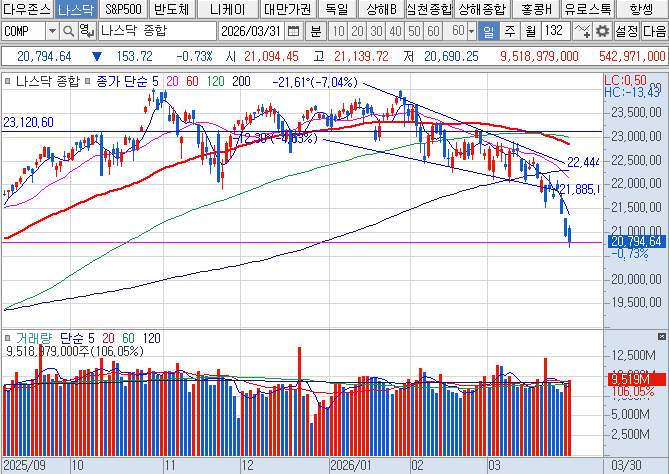The image size is (669, 474).
Task: Click the 20,794.64 current price tag
Action: click(x=636, y=241)
